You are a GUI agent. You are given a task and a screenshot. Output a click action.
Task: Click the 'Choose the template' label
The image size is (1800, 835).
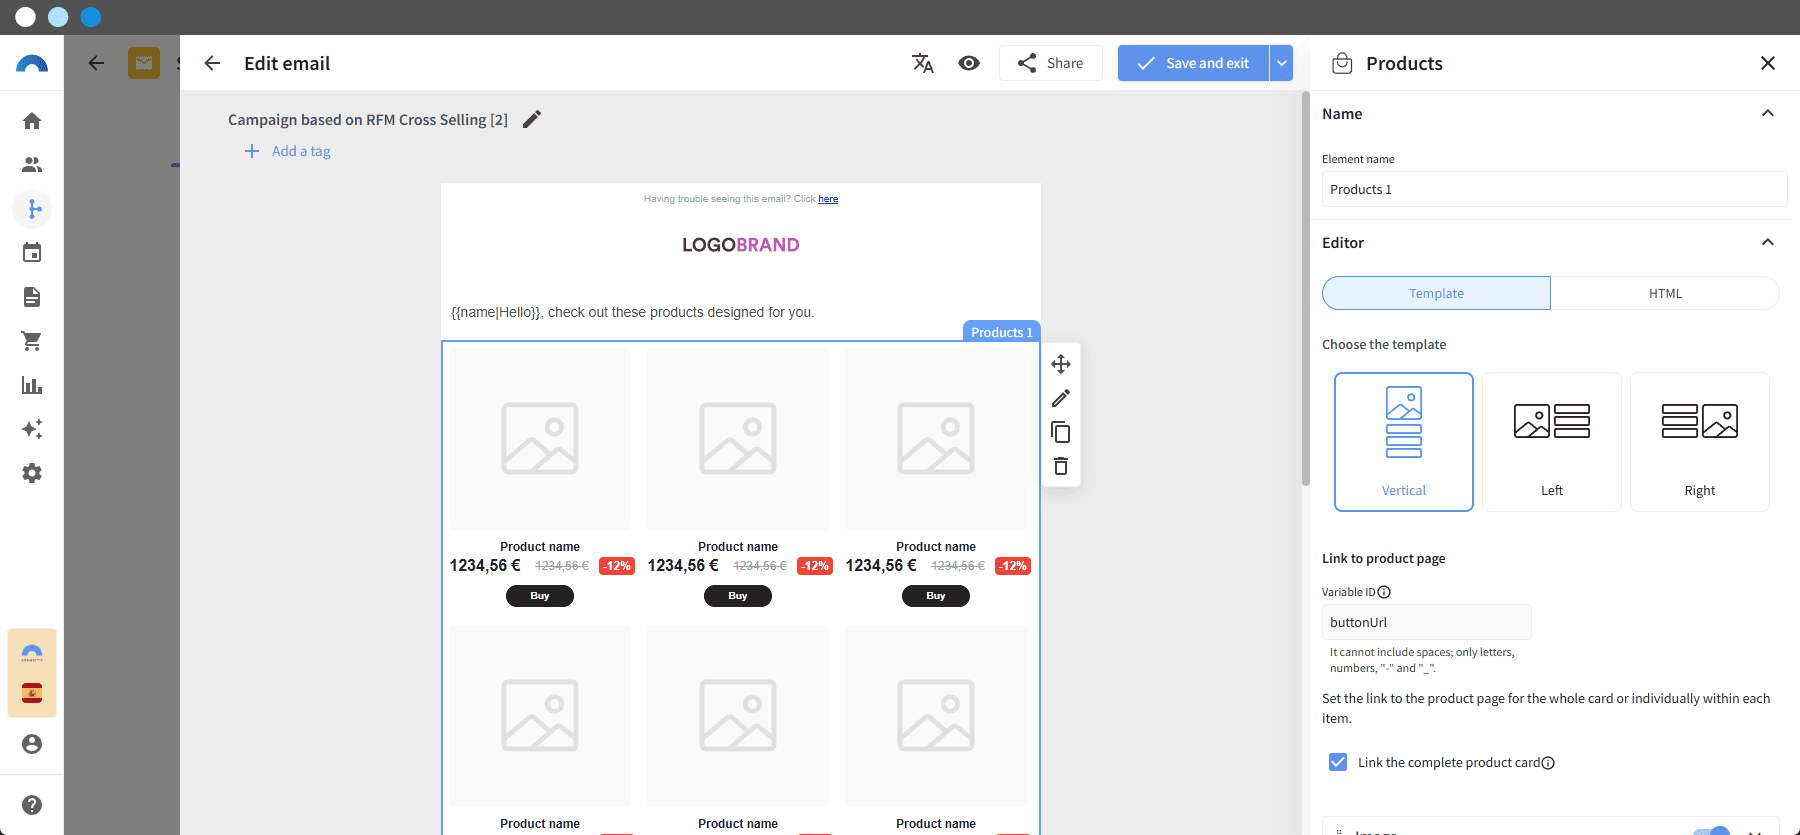(x=1384, y=344)
